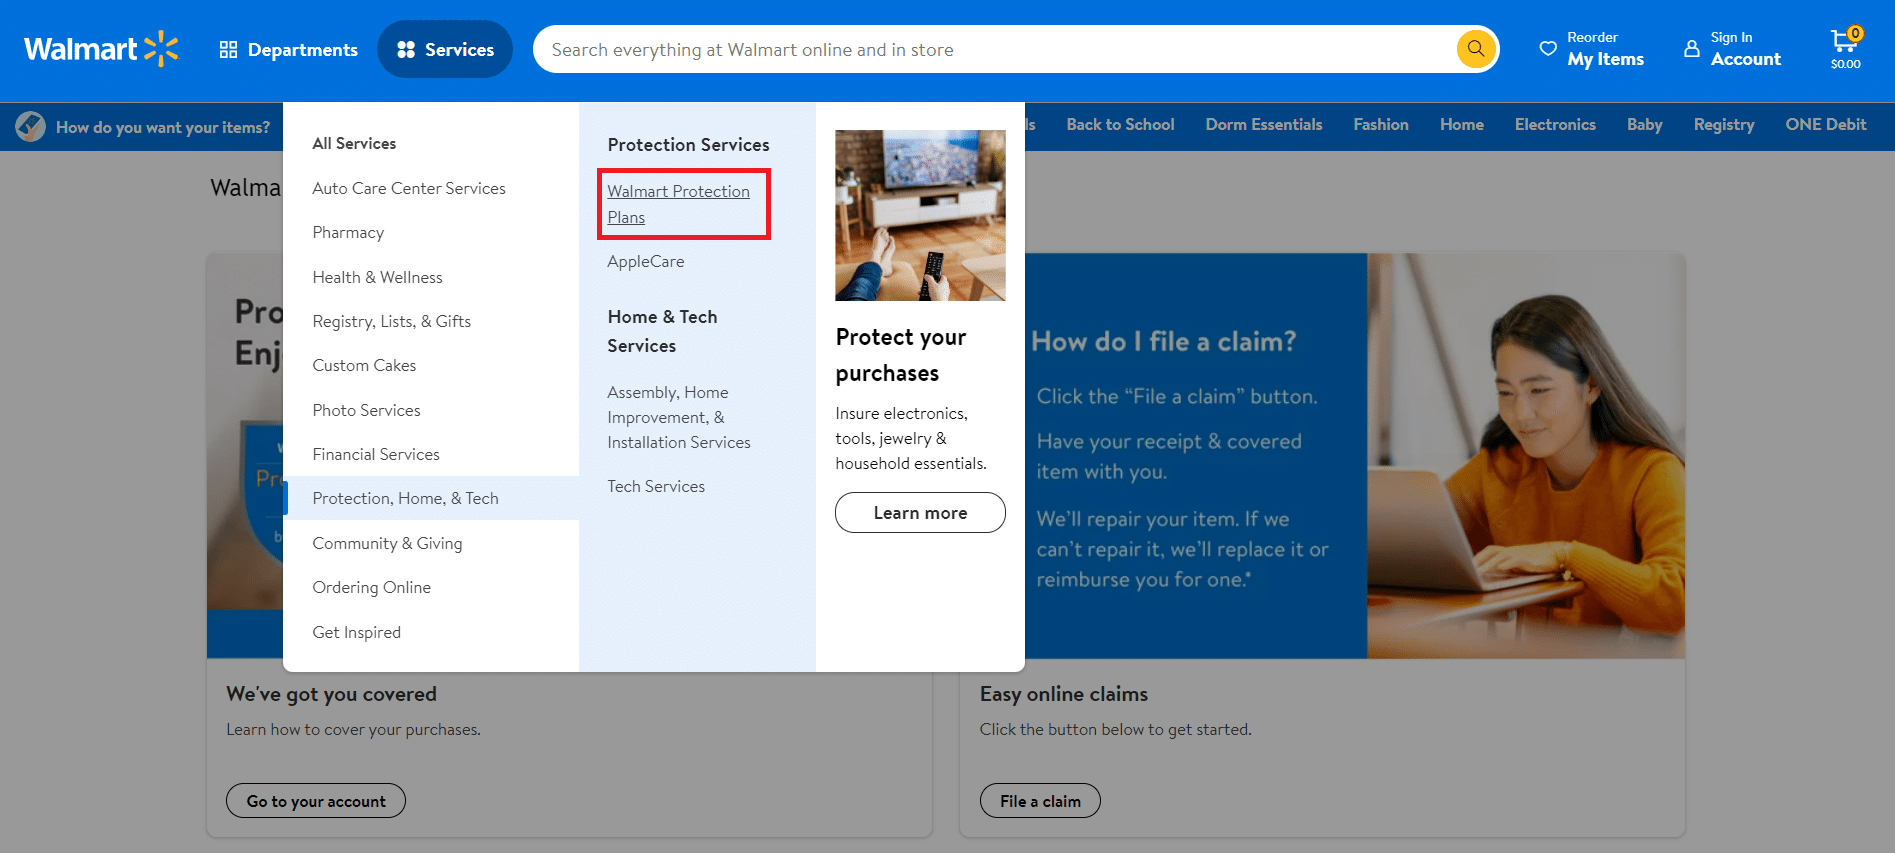This screenshot has width=1895, height=853.
Task: Select All Services in menu
Action: (x=354, y=143)
